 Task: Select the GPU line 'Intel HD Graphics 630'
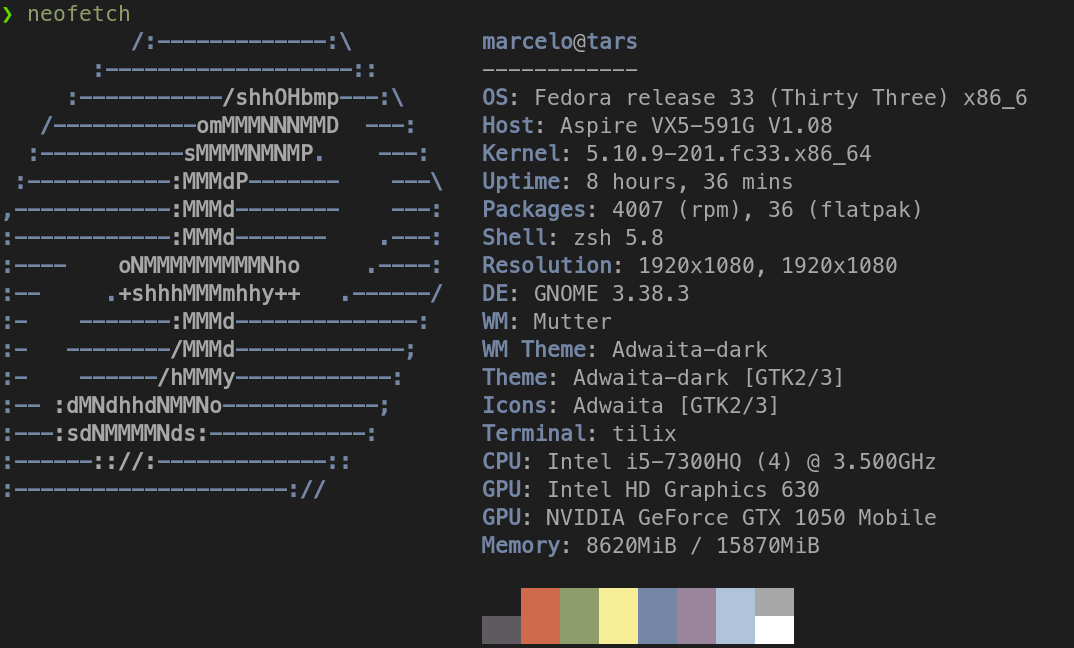683,490
